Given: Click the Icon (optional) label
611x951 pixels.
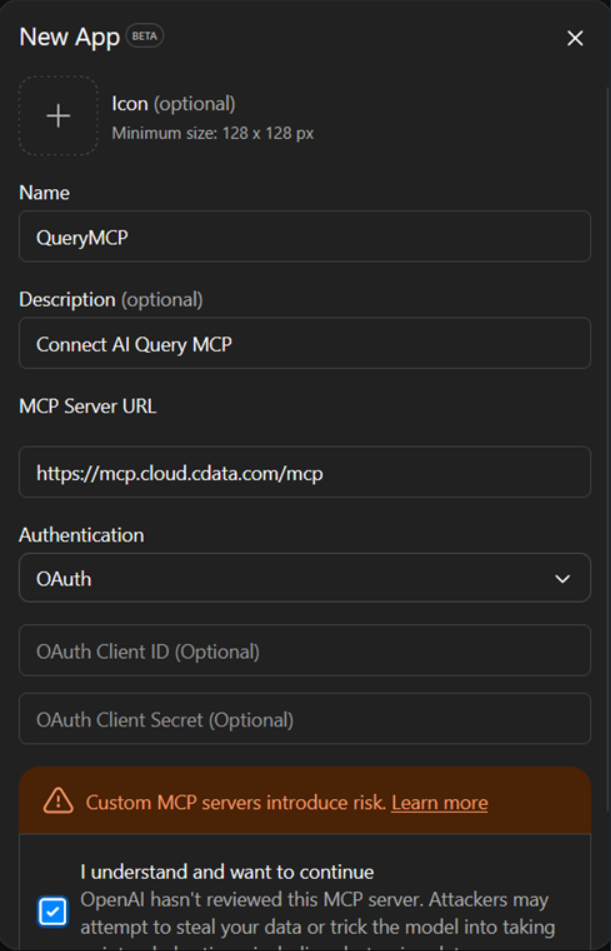Looking at the screenshot, I should click(x=173, y=104).
